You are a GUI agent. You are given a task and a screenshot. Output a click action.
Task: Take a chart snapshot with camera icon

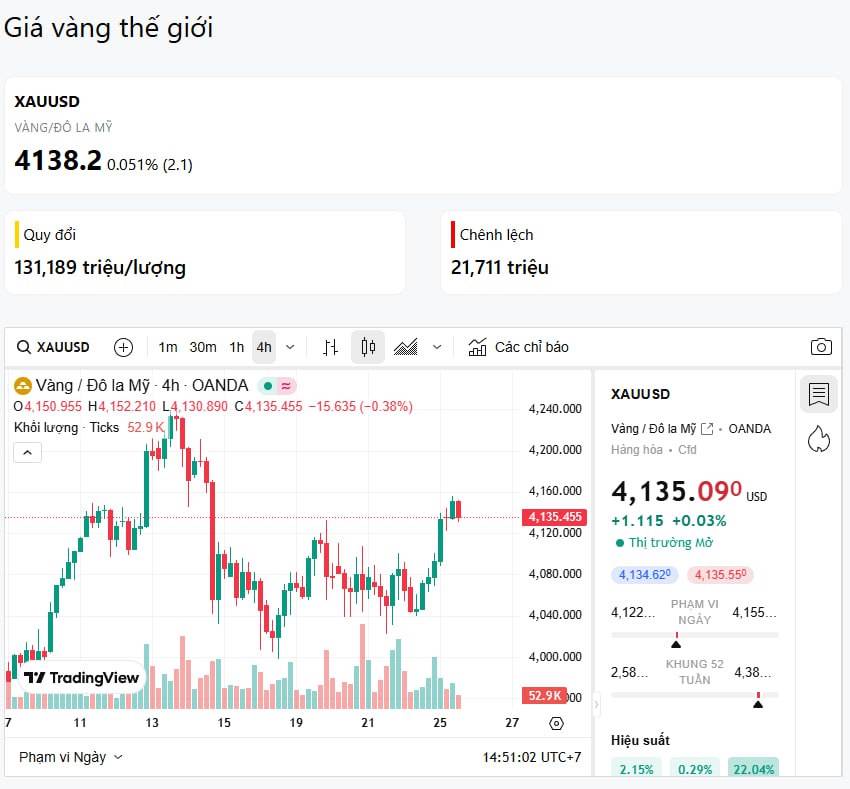click(x=821, y=347)
